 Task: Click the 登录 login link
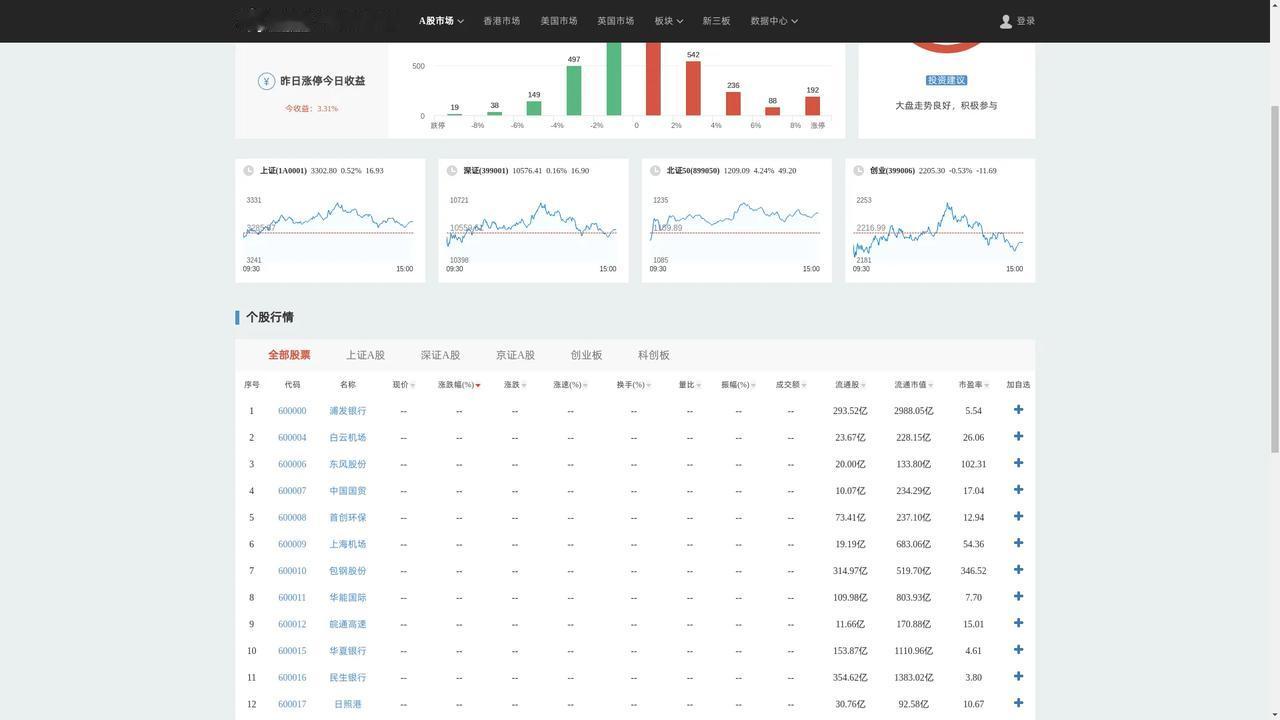[x=1026, y=21]
